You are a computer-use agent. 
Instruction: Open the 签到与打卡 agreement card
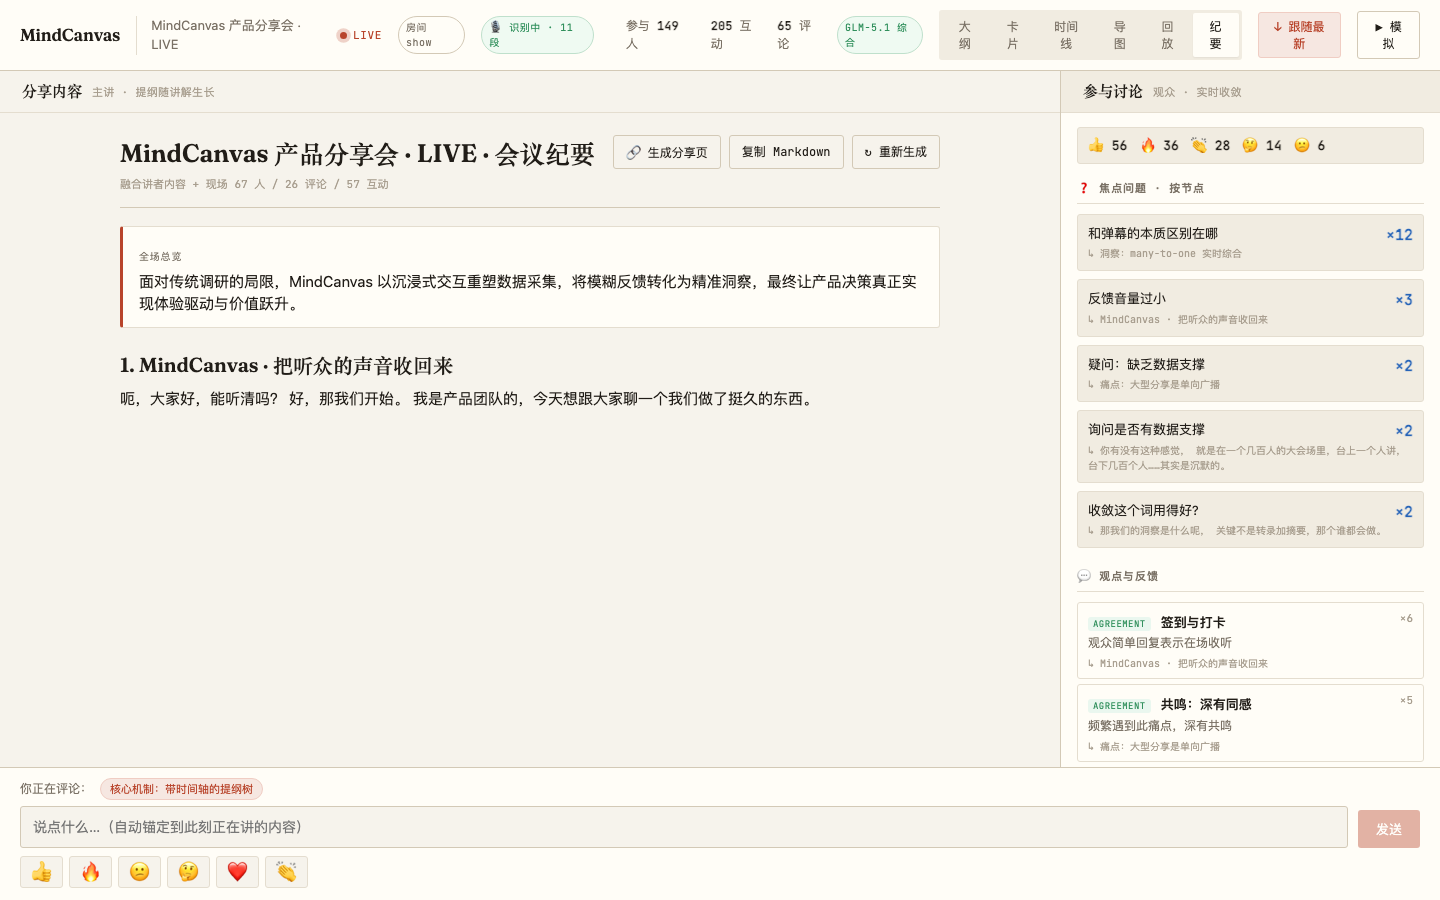click(1250, 641)
